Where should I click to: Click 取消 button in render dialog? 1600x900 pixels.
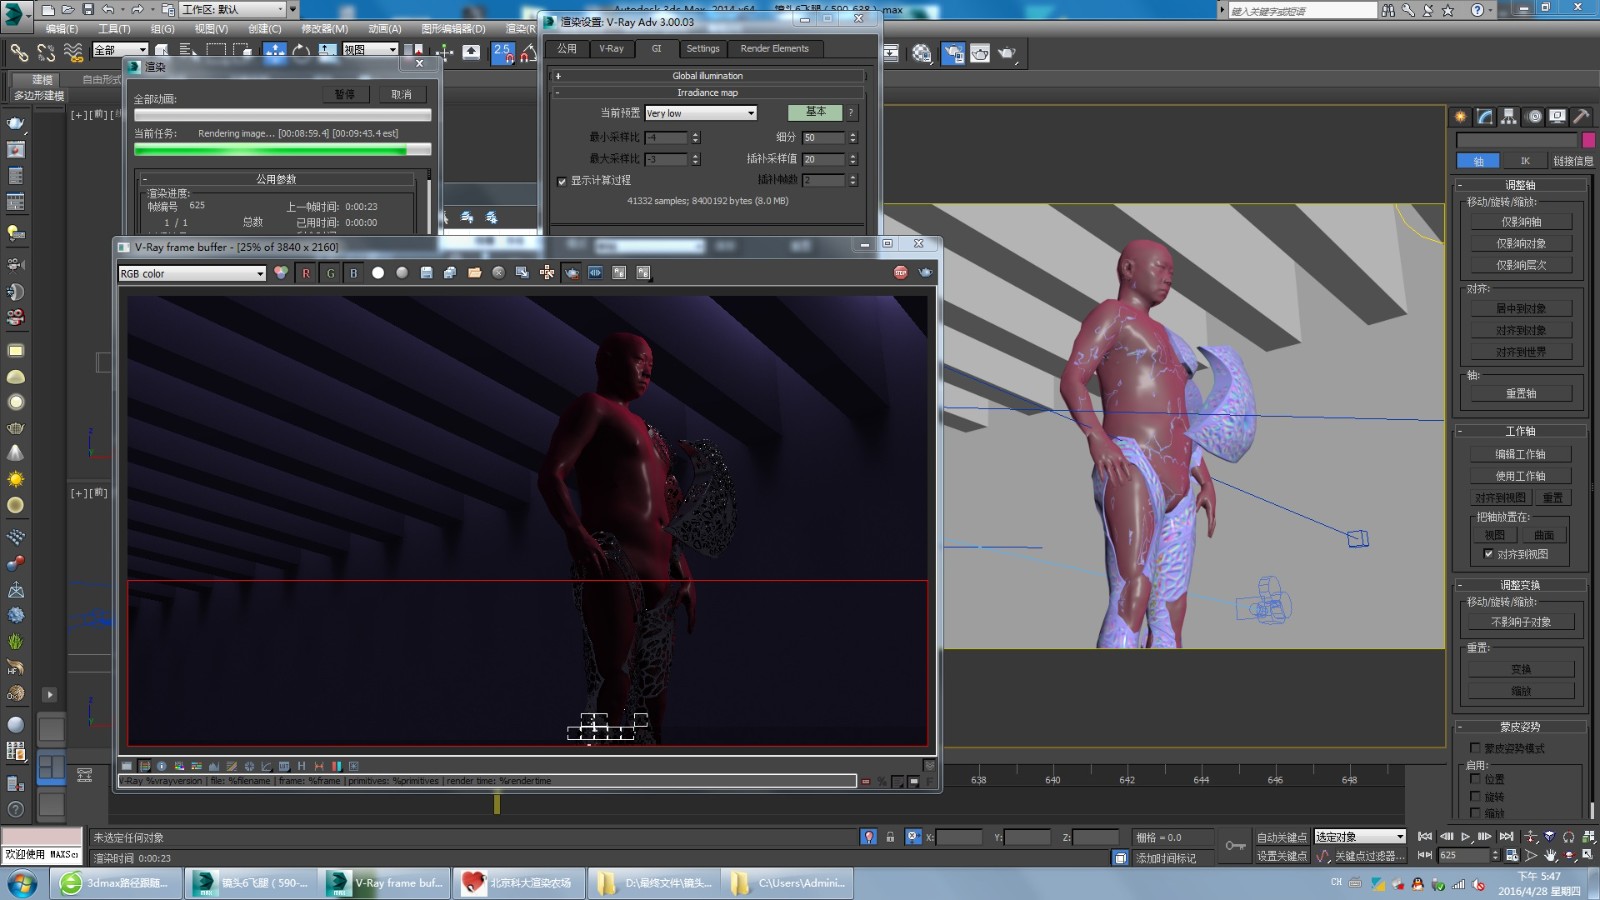click(x=402, y=94)
